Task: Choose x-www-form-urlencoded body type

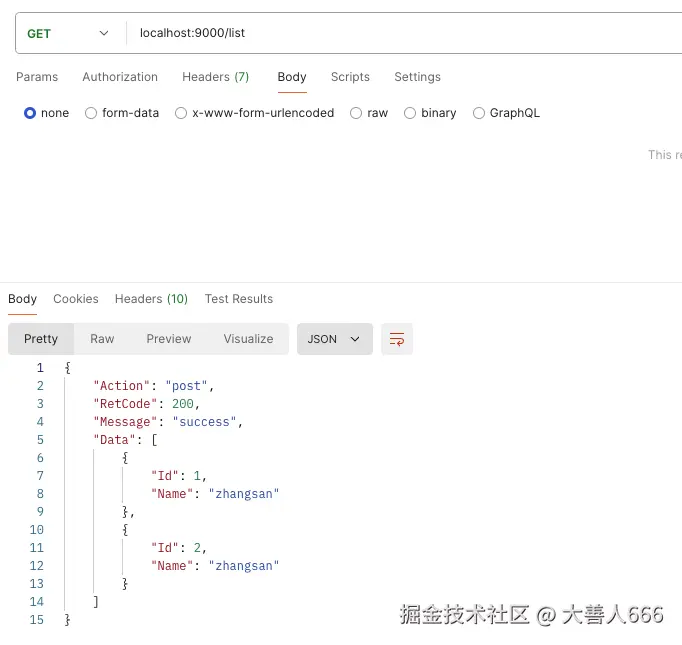Action: pyautogui.click(x=181, y=113)
